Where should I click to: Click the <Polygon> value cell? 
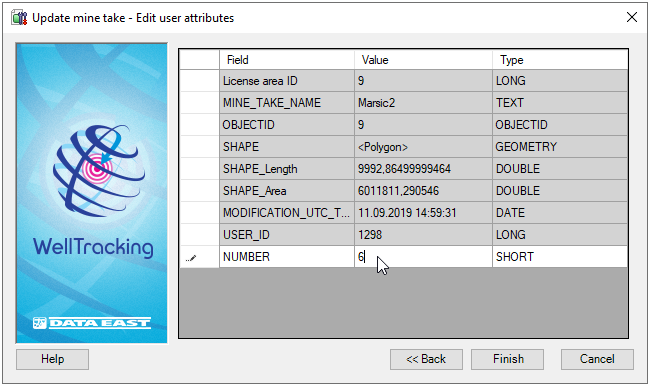click(x=423, y=147)
